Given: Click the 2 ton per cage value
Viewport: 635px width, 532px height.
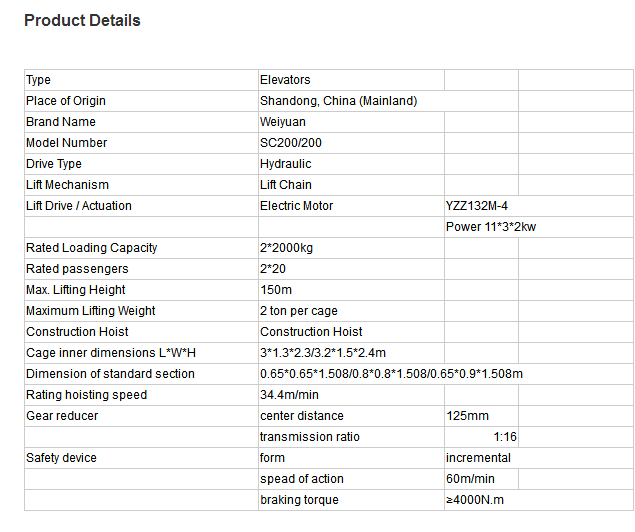Looking at the screenshot, I should 299,311.
